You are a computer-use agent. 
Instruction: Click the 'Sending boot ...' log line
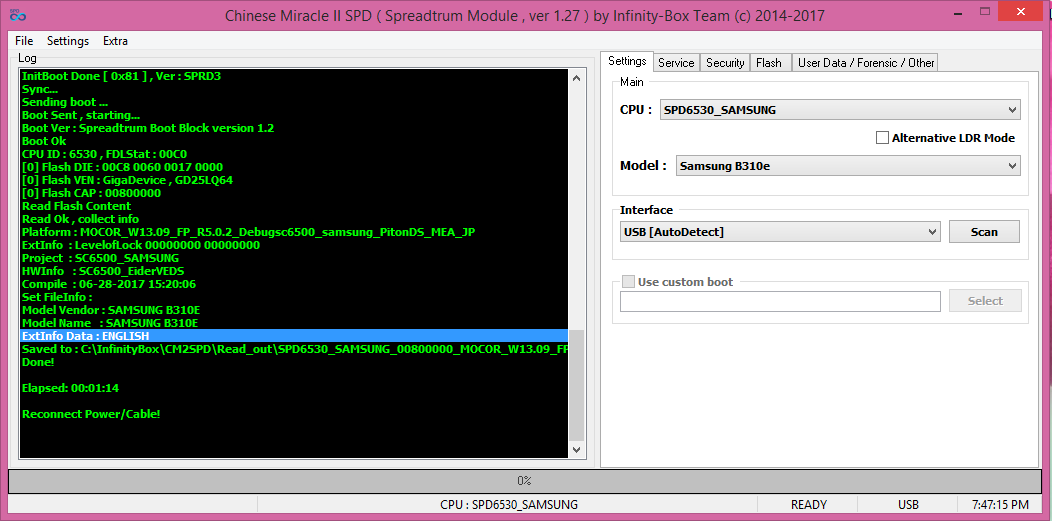pyautogui.click(x=65, y=102)
